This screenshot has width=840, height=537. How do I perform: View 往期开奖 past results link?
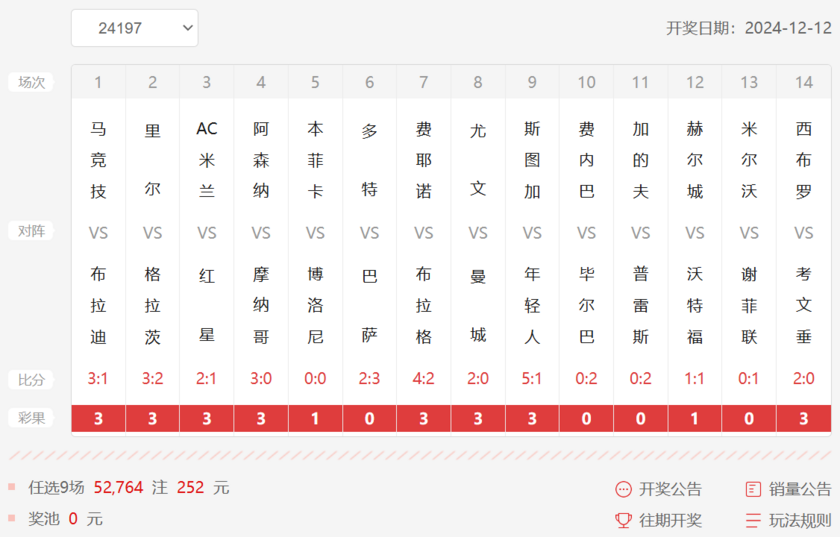coord(670,520)
